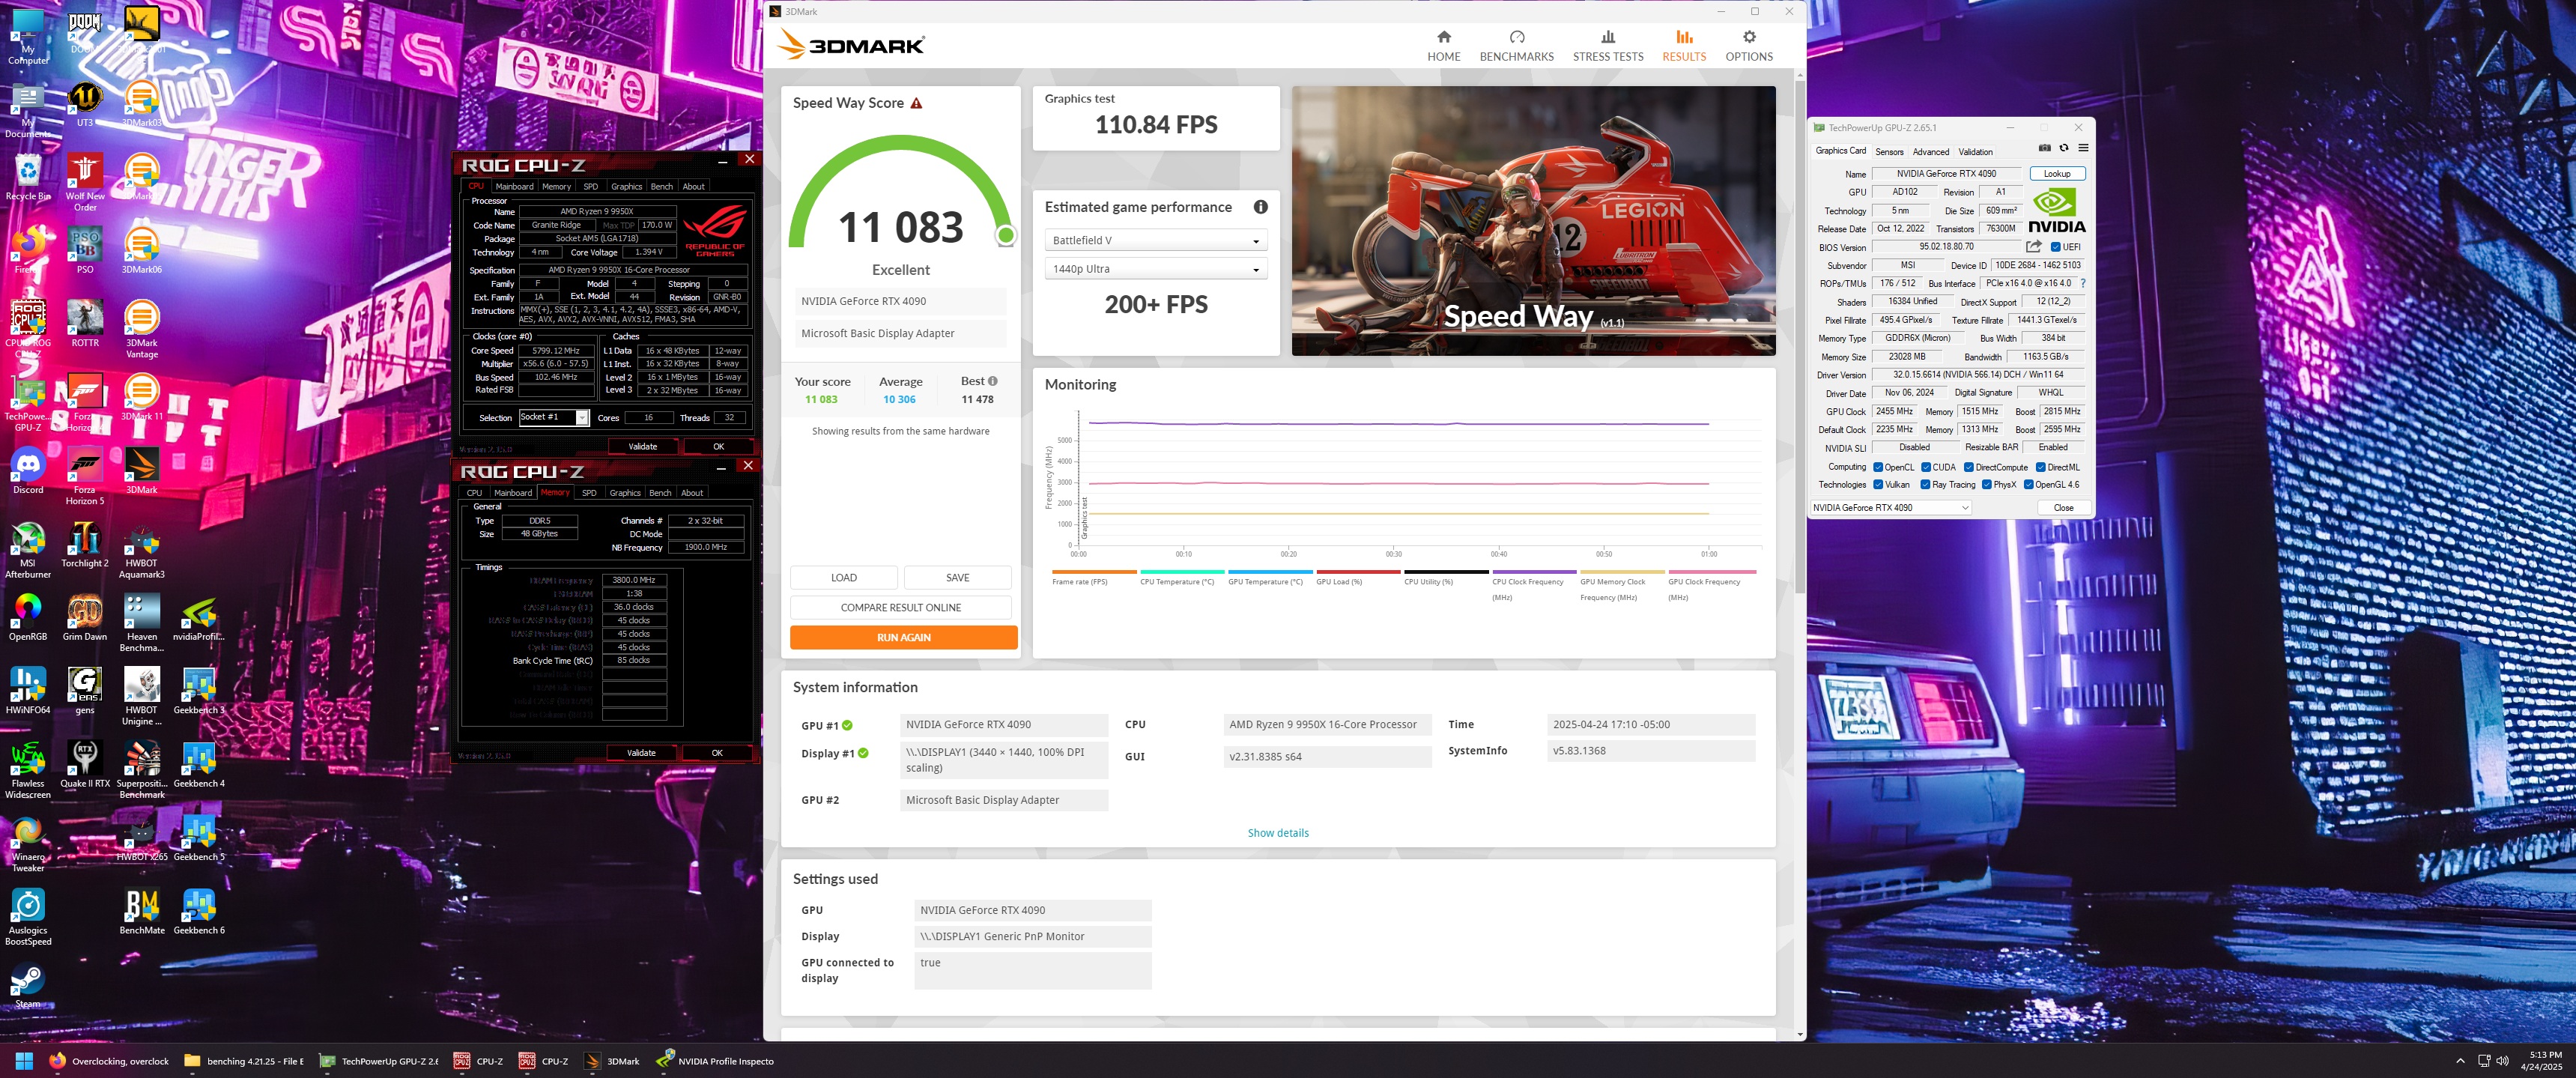Image resolution: width=2576 pixels, height=1078 pixels.
Task: Go to Benchmarks in 3DMark
Action: (x=1516, y=46)
